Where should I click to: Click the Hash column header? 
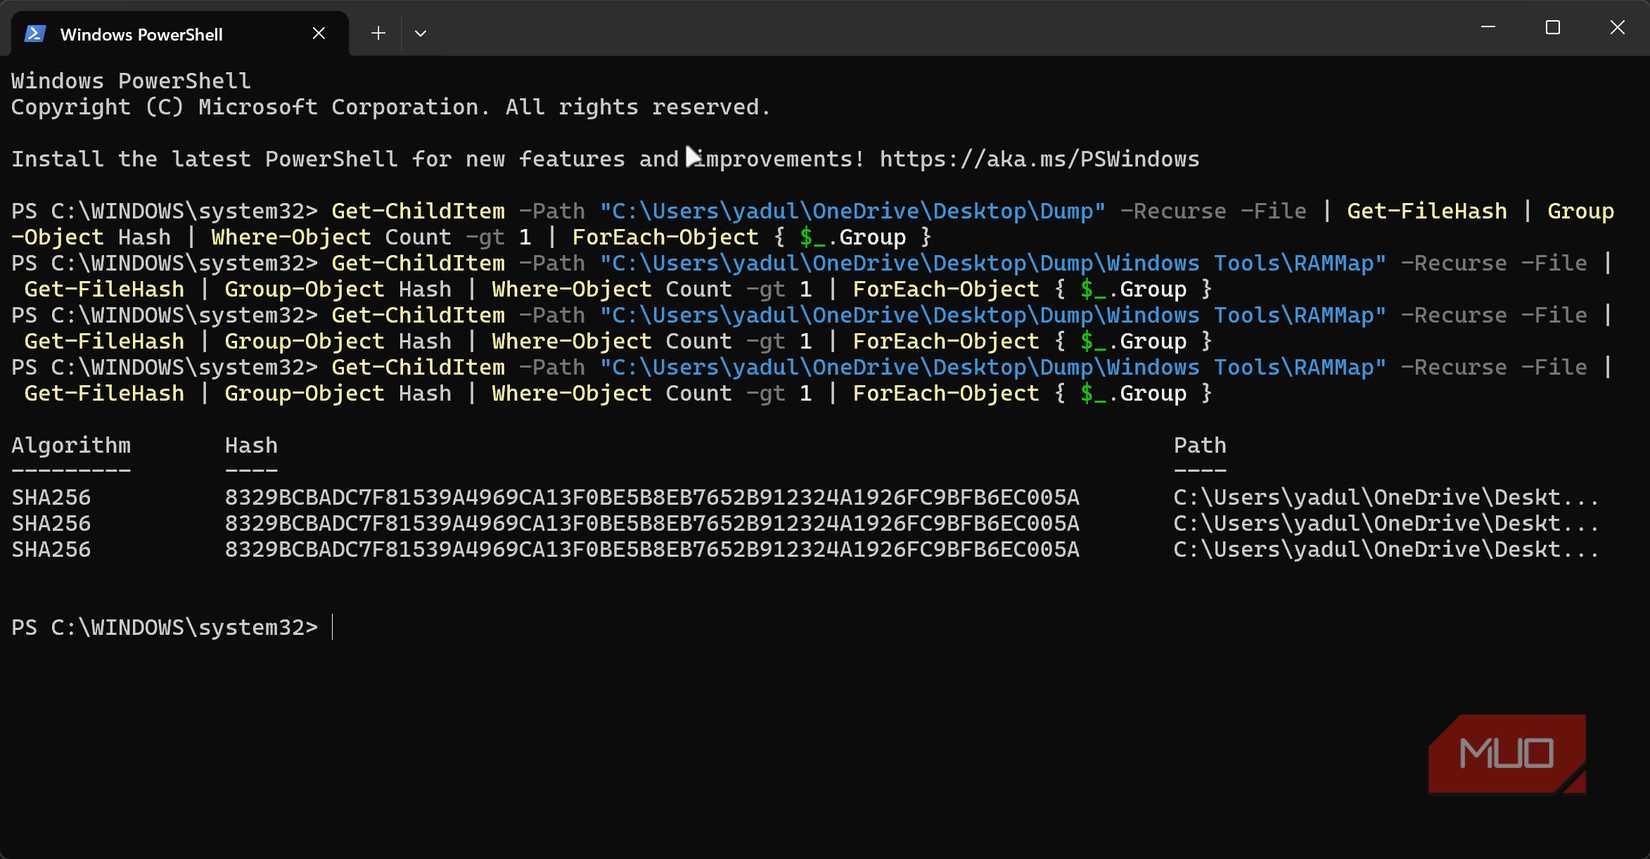tap(251, 445)
